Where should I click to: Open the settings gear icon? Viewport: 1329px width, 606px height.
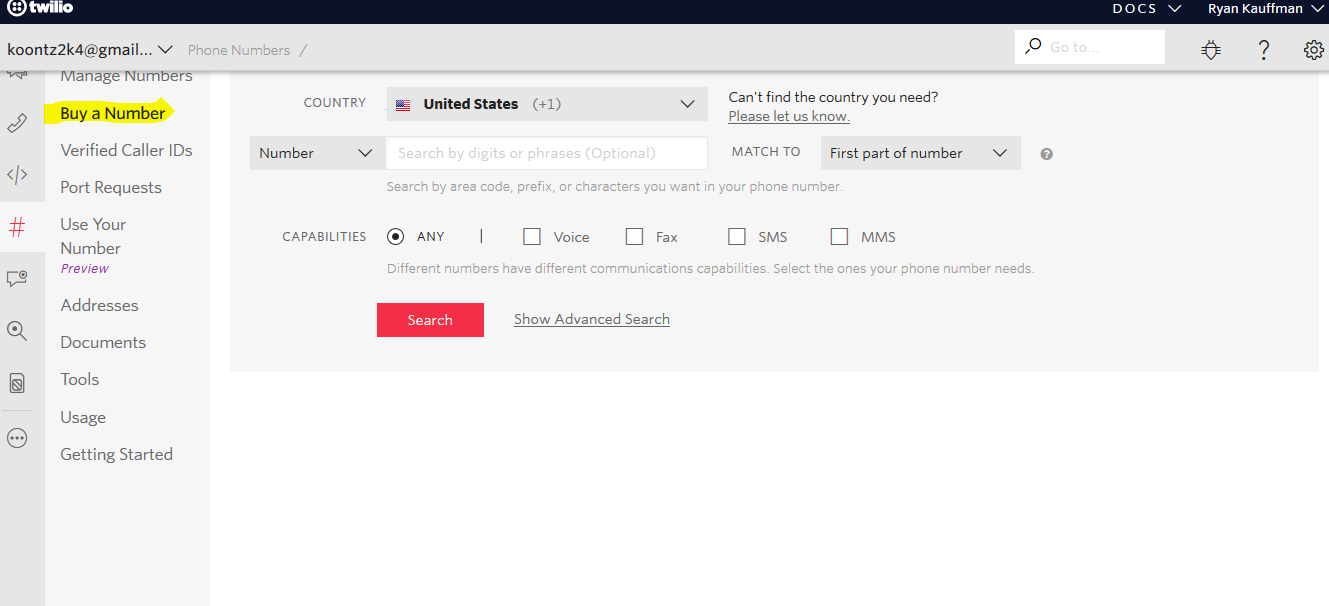[x=1314, y=50]
